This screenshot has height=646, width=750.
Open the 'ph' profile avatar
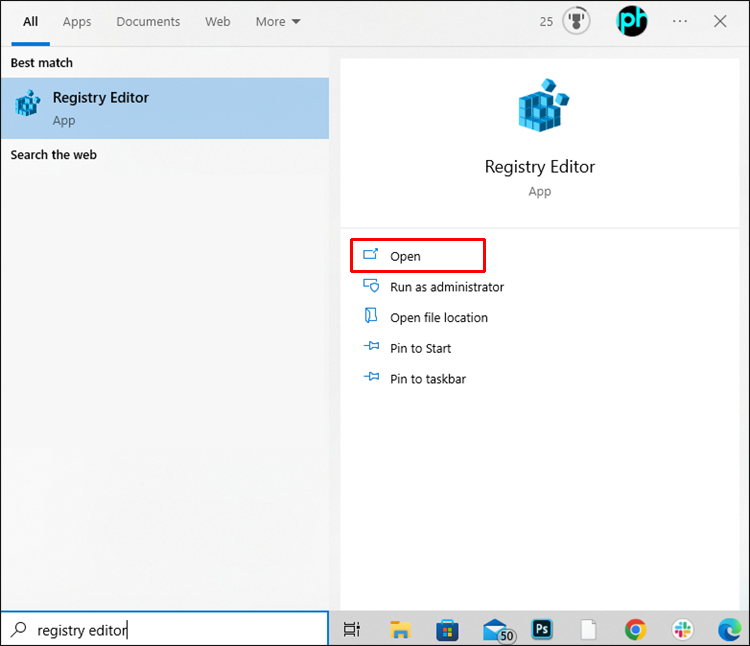631,21
